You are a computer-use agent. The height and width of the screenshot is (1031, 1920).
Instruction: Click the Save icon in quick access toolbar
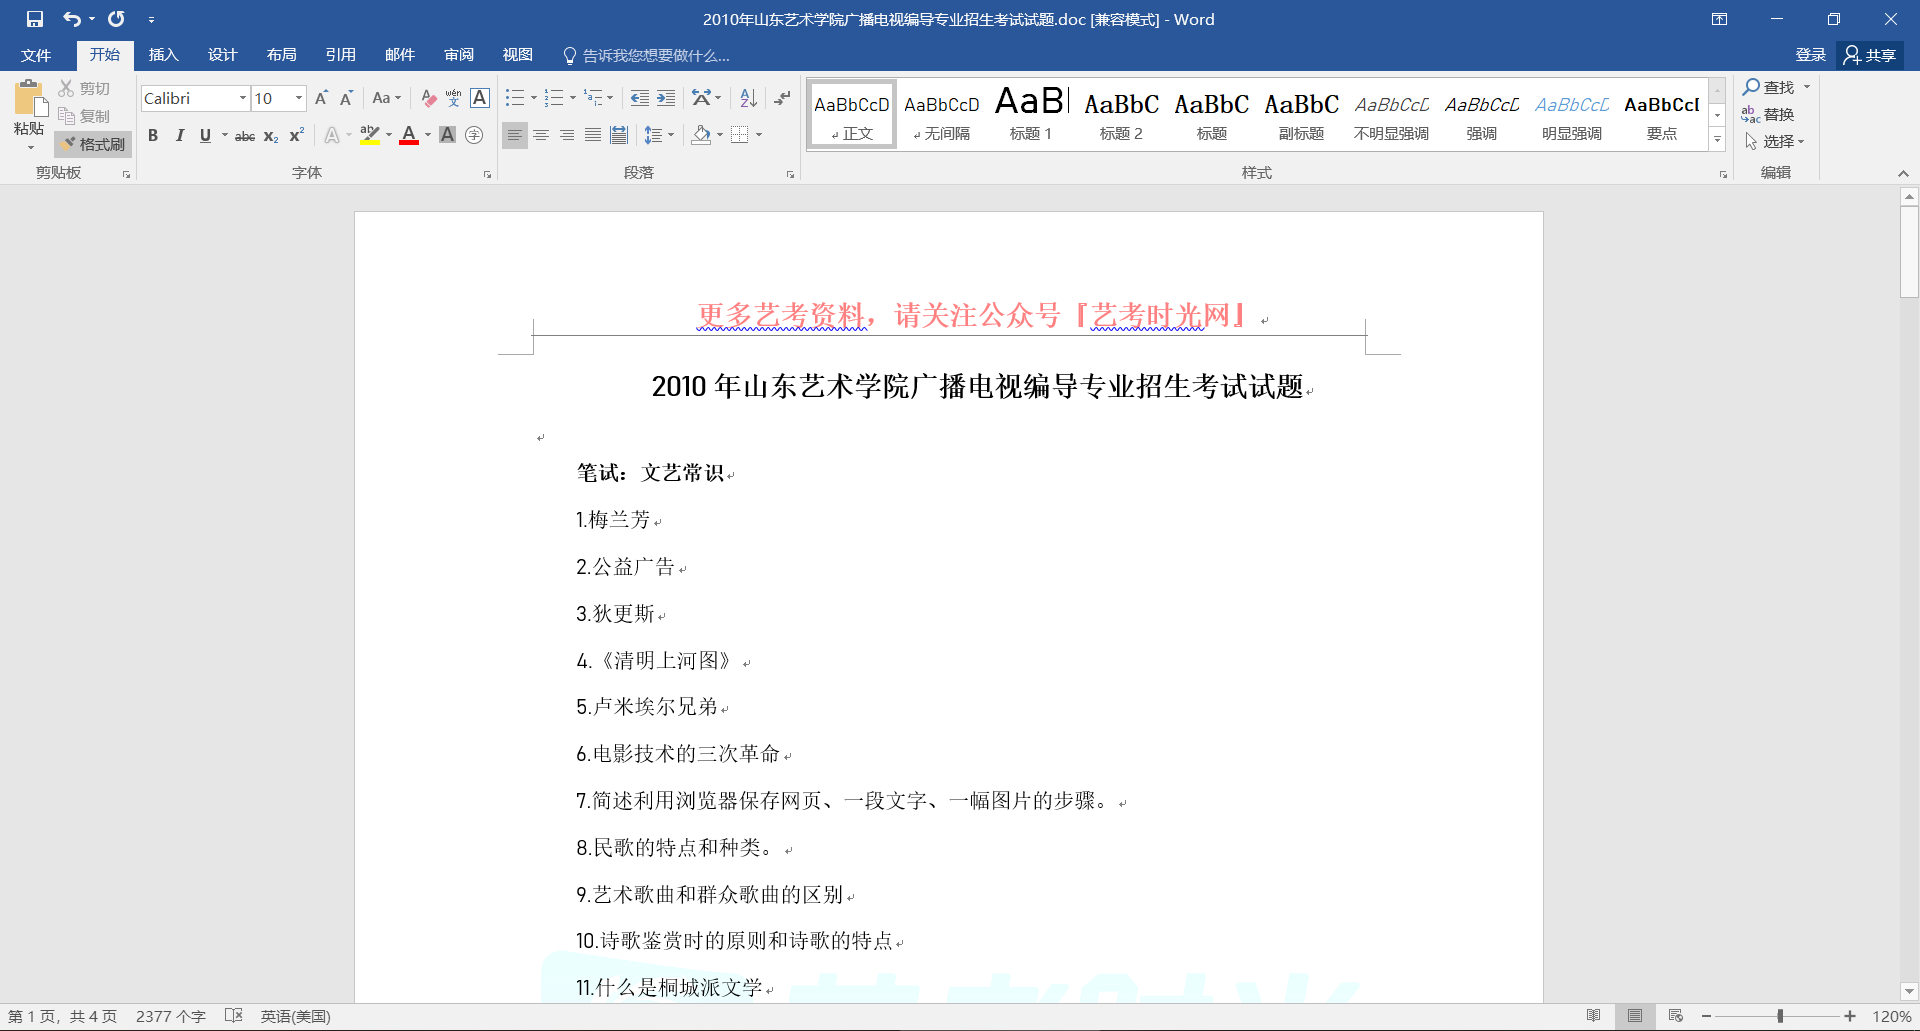coord(35,19)
